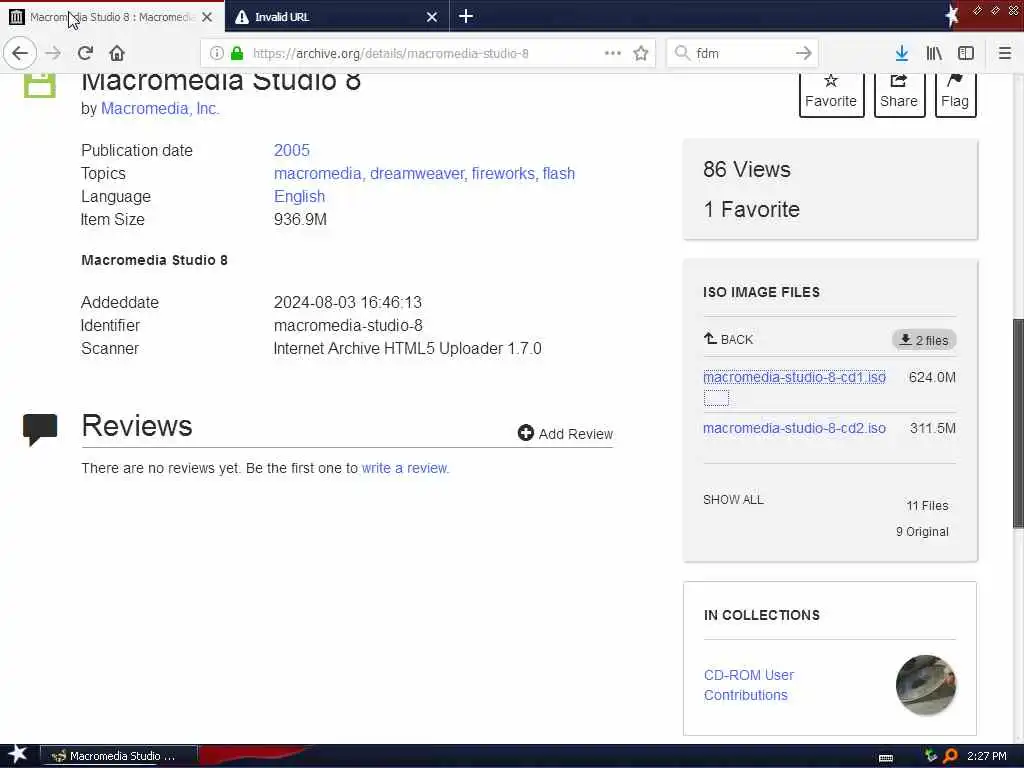Open the dreamweaver topic link
Screen dimensions: 1024x768
point(418,173)
